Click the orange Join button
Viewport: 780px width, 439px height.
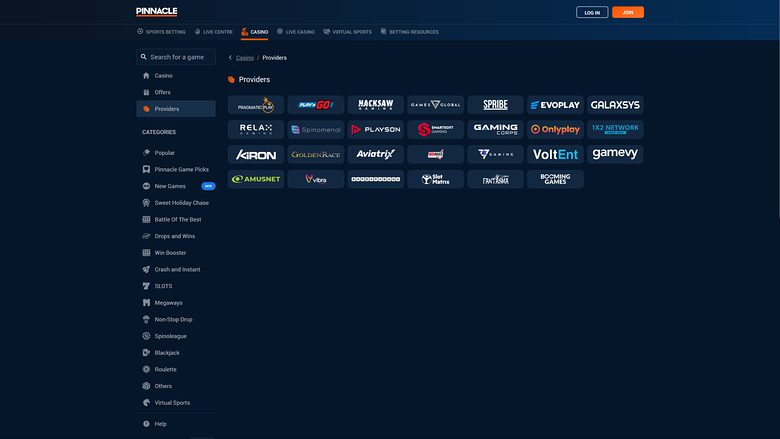627,13
